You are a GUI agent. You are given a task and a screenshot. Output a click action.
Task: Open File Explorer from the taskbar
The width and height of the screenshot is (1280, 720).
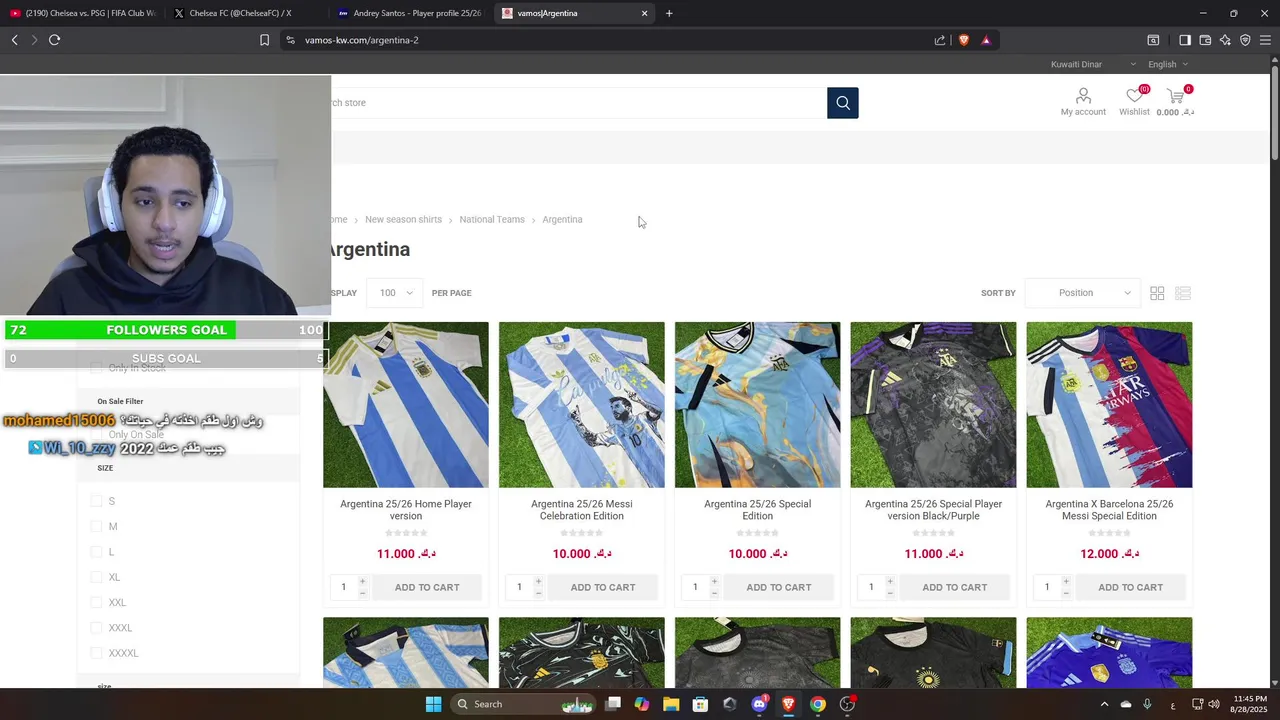(671, 704)
